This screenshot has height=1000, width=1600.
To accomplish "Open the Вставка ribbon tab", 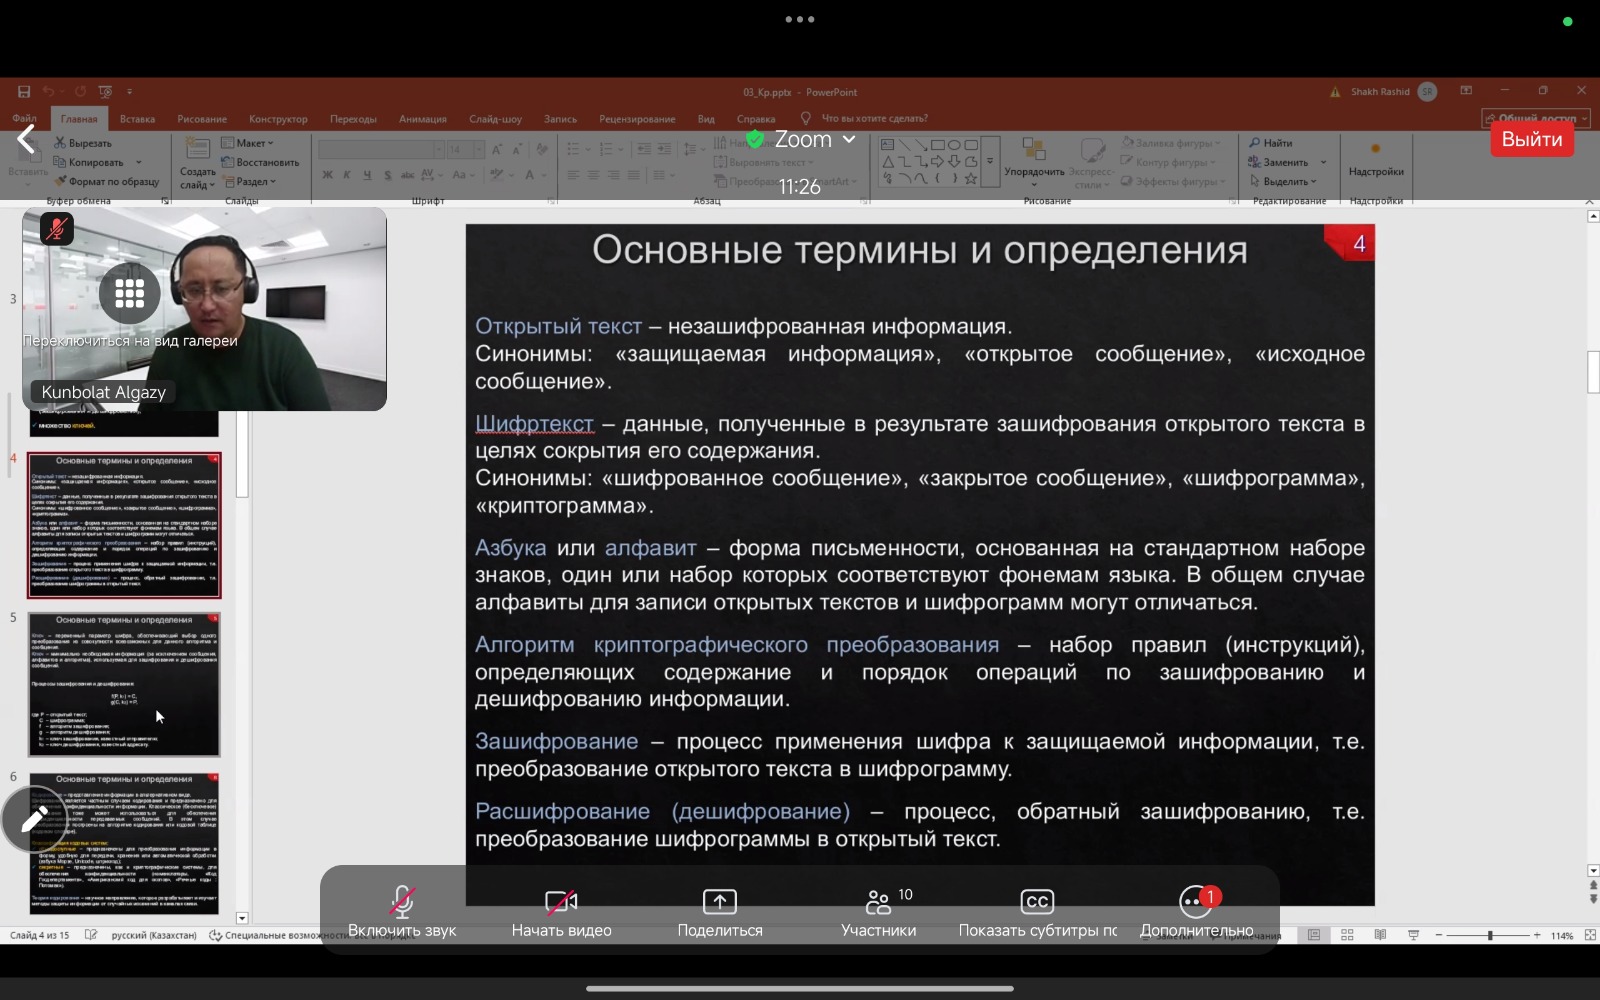I will [137, 119].
